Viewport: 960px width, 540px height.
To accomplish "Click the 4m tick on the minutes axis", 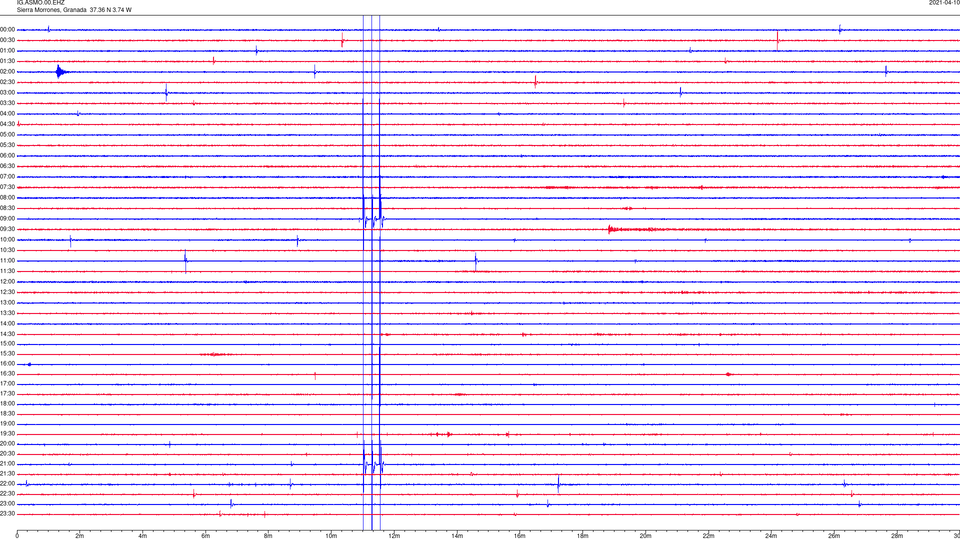I will coord(143,536).
